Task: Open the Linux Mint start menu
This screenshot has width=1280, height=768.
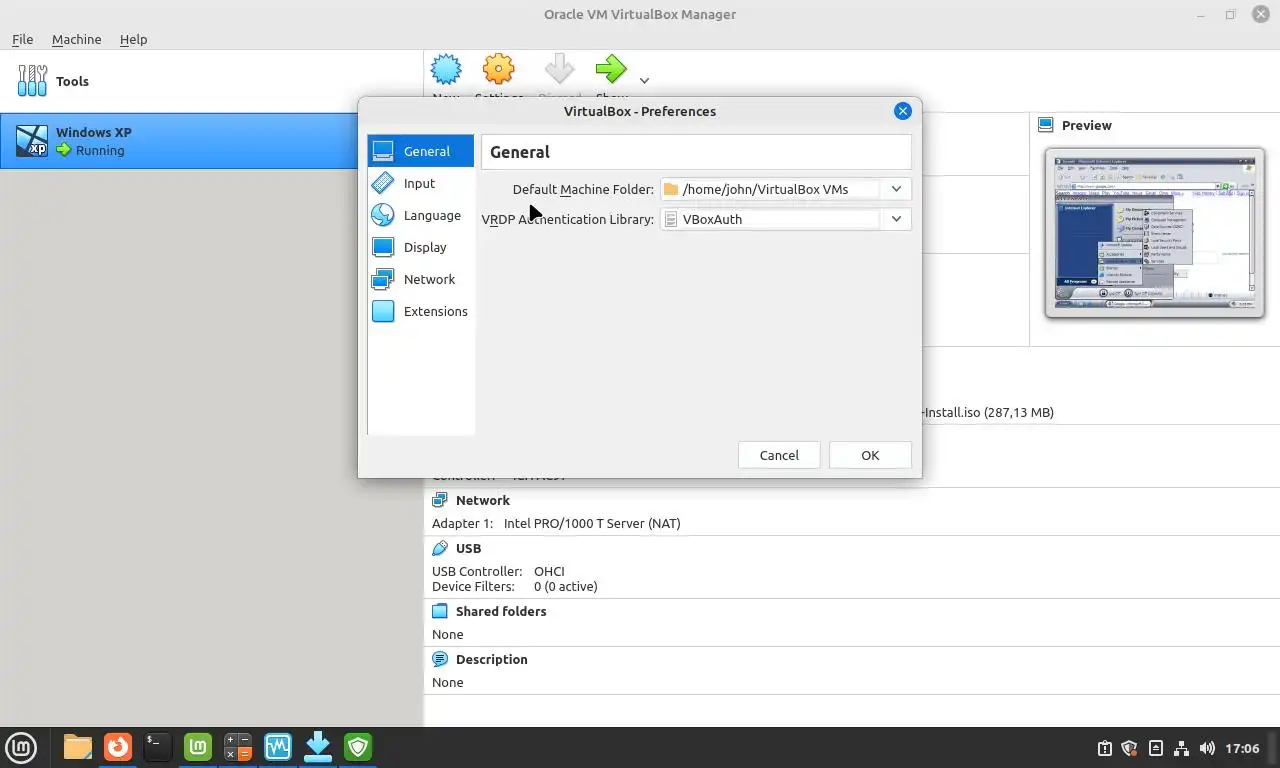Action: (21, 747)
